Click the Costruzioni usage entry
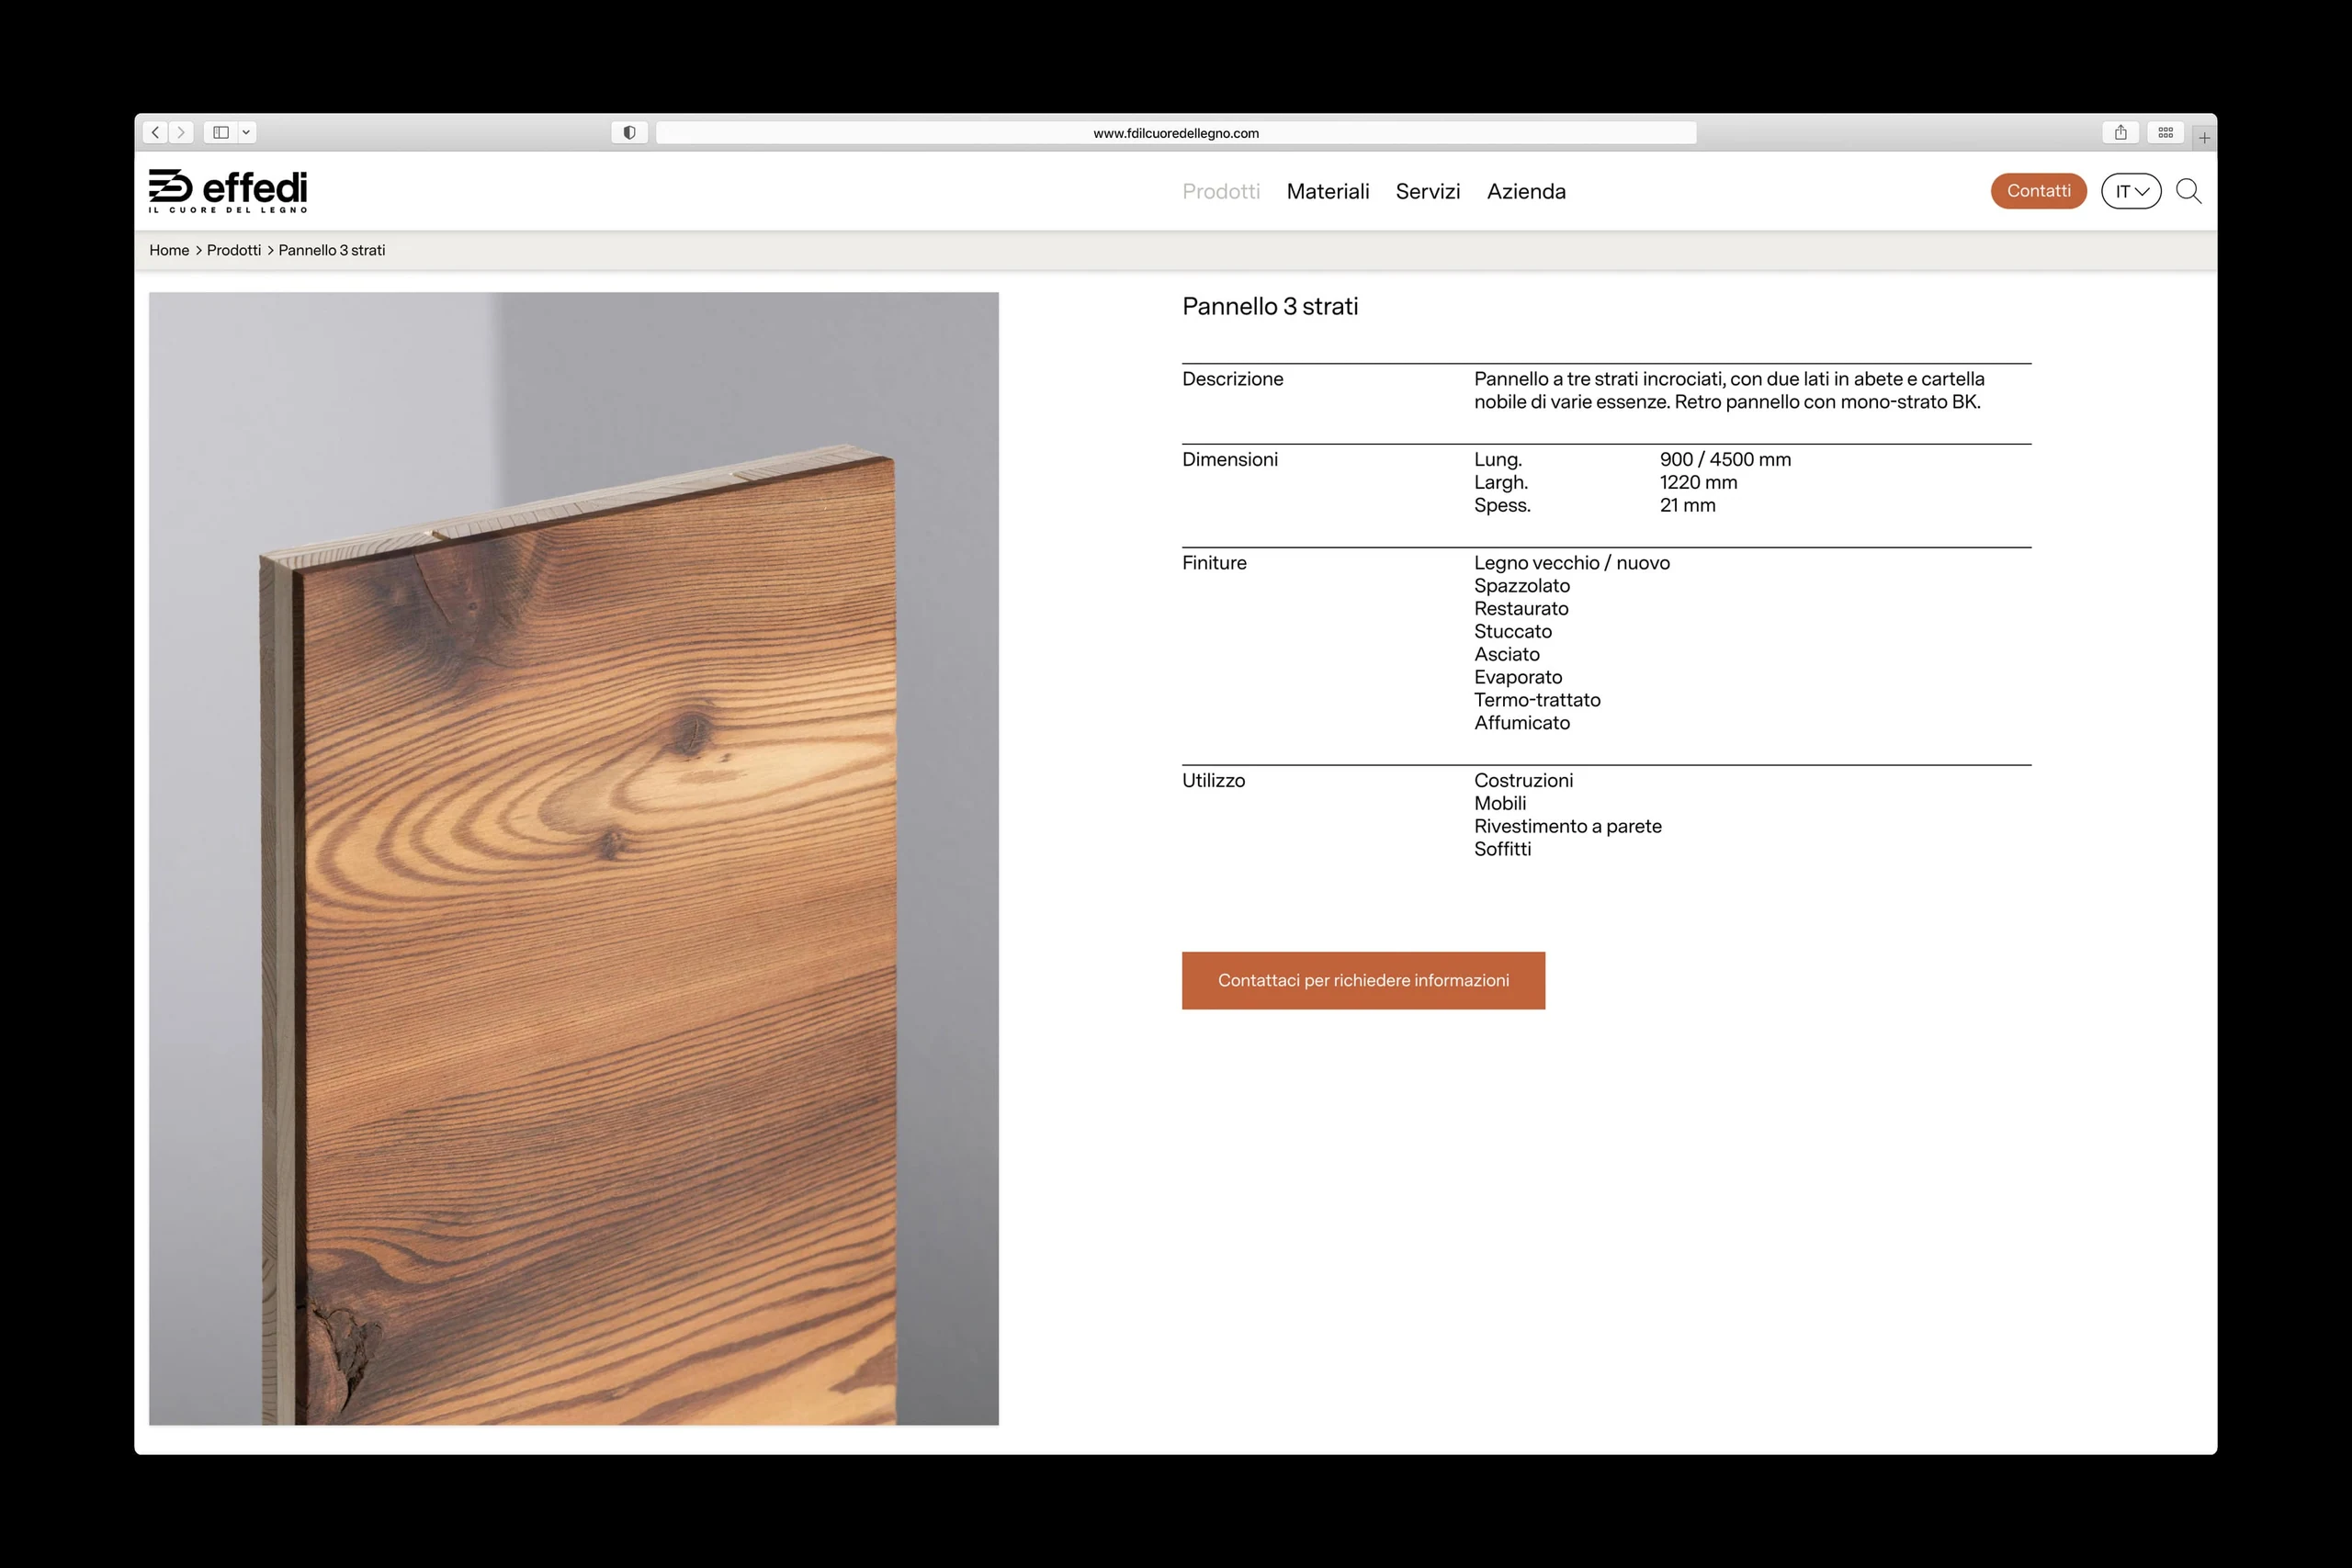This screenshot has height=1568, width=2352. click(x=1523, y=780)
